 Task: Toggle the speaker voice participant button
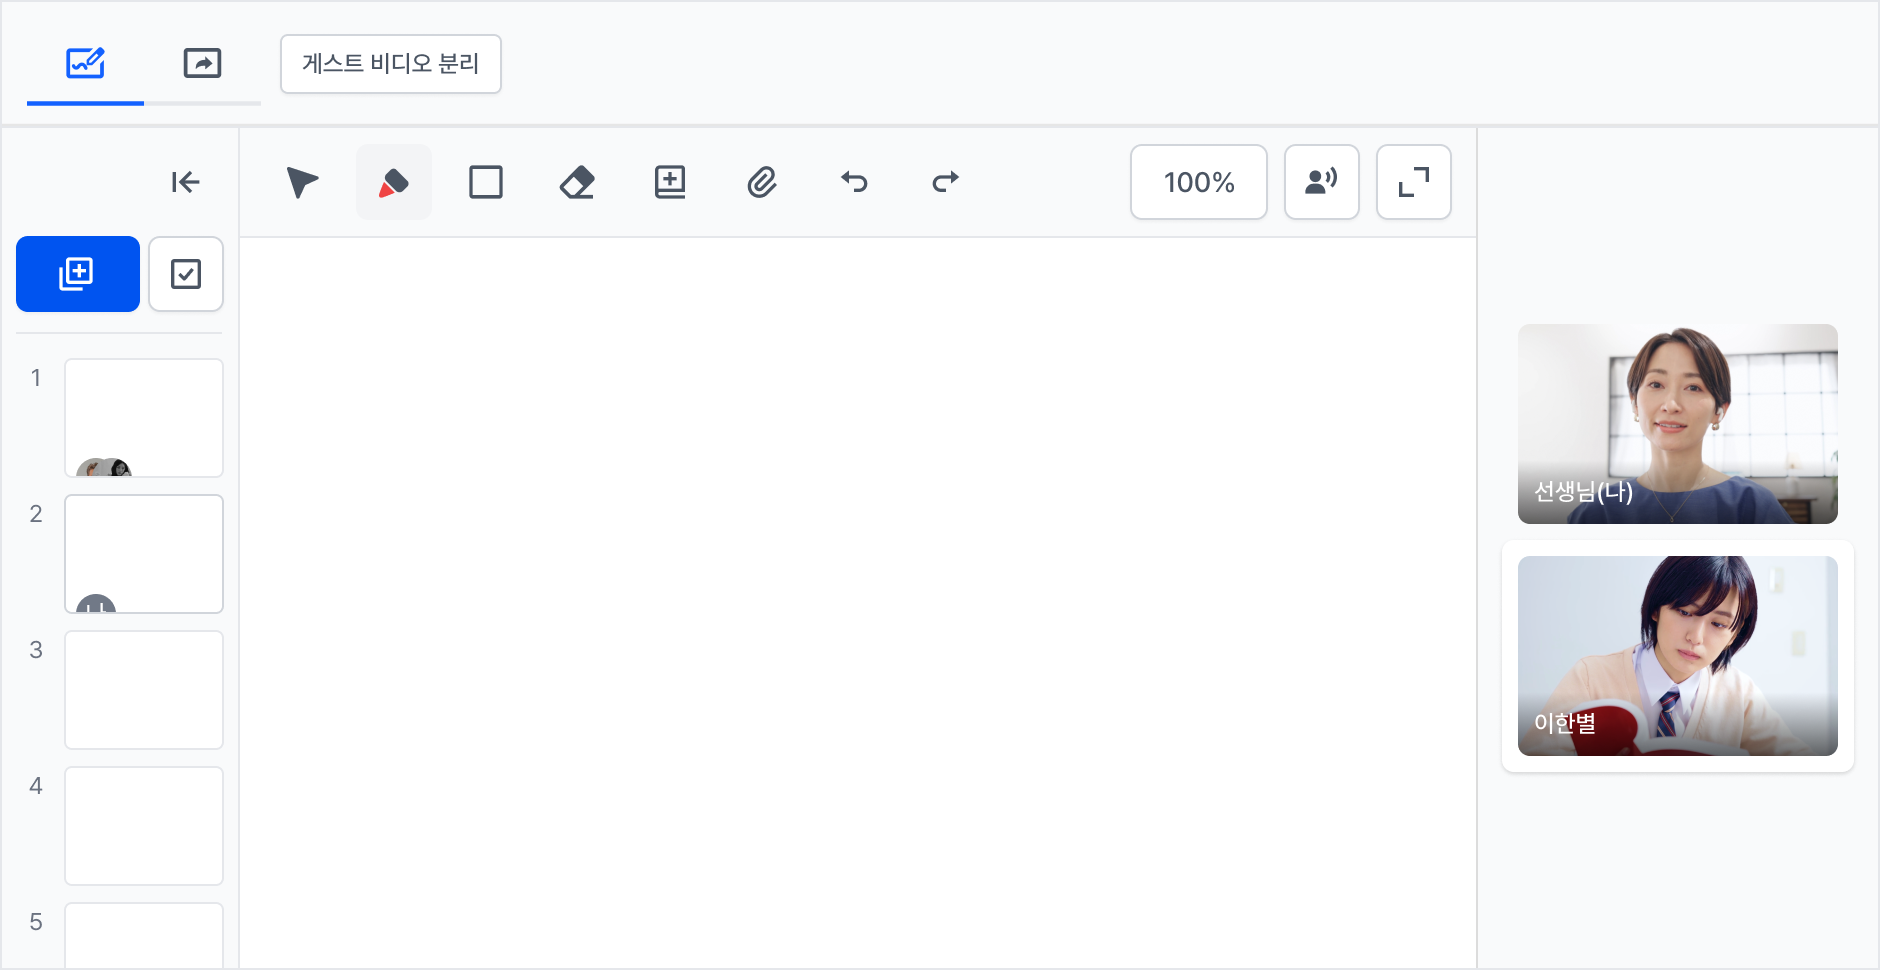pyautogui.click(x=1322, y=182)
